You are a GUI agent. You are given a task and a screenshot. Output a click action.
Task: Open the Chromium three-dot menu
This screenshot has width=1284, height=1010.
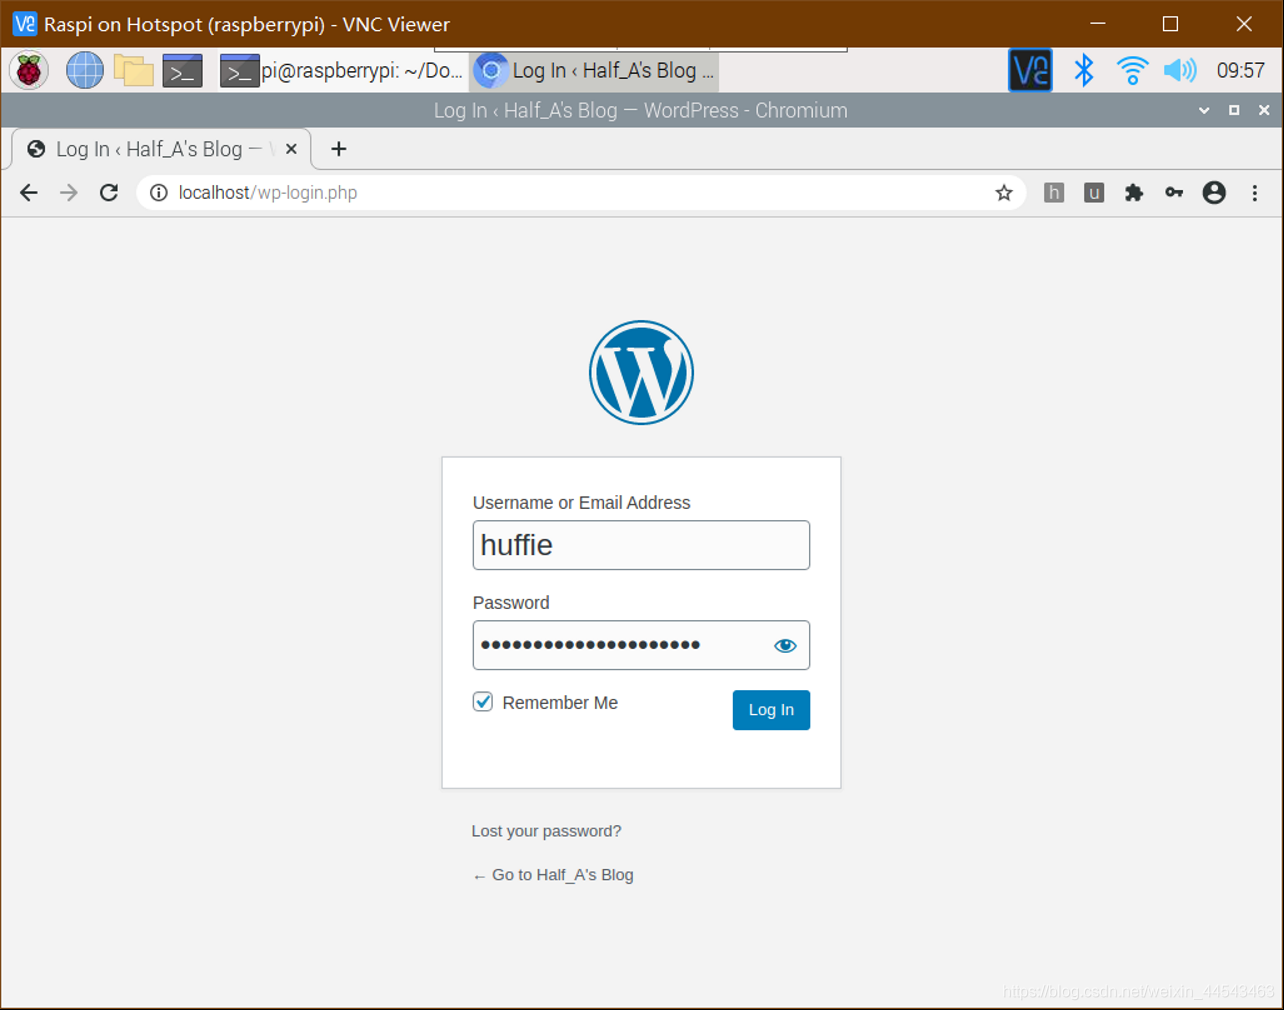click(x=1255, y=193)
